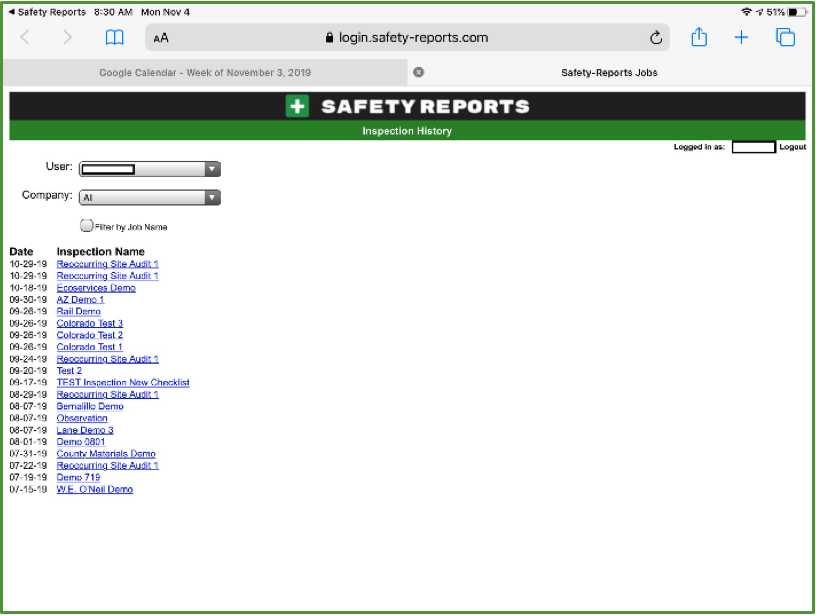816x615 pixels.
Task: Click the SAFETY REPORTS banner title
Action: click(x=425, y=107)
